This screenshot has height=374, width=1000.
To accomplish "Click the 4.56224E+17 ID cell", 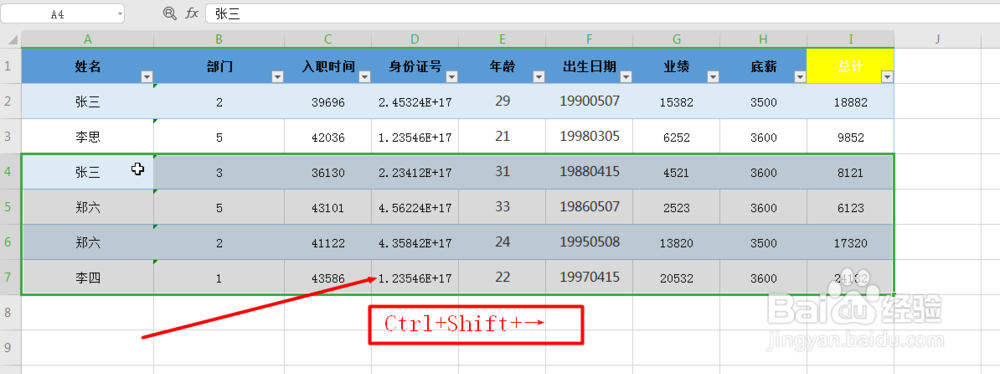I will tap(415, 207).
